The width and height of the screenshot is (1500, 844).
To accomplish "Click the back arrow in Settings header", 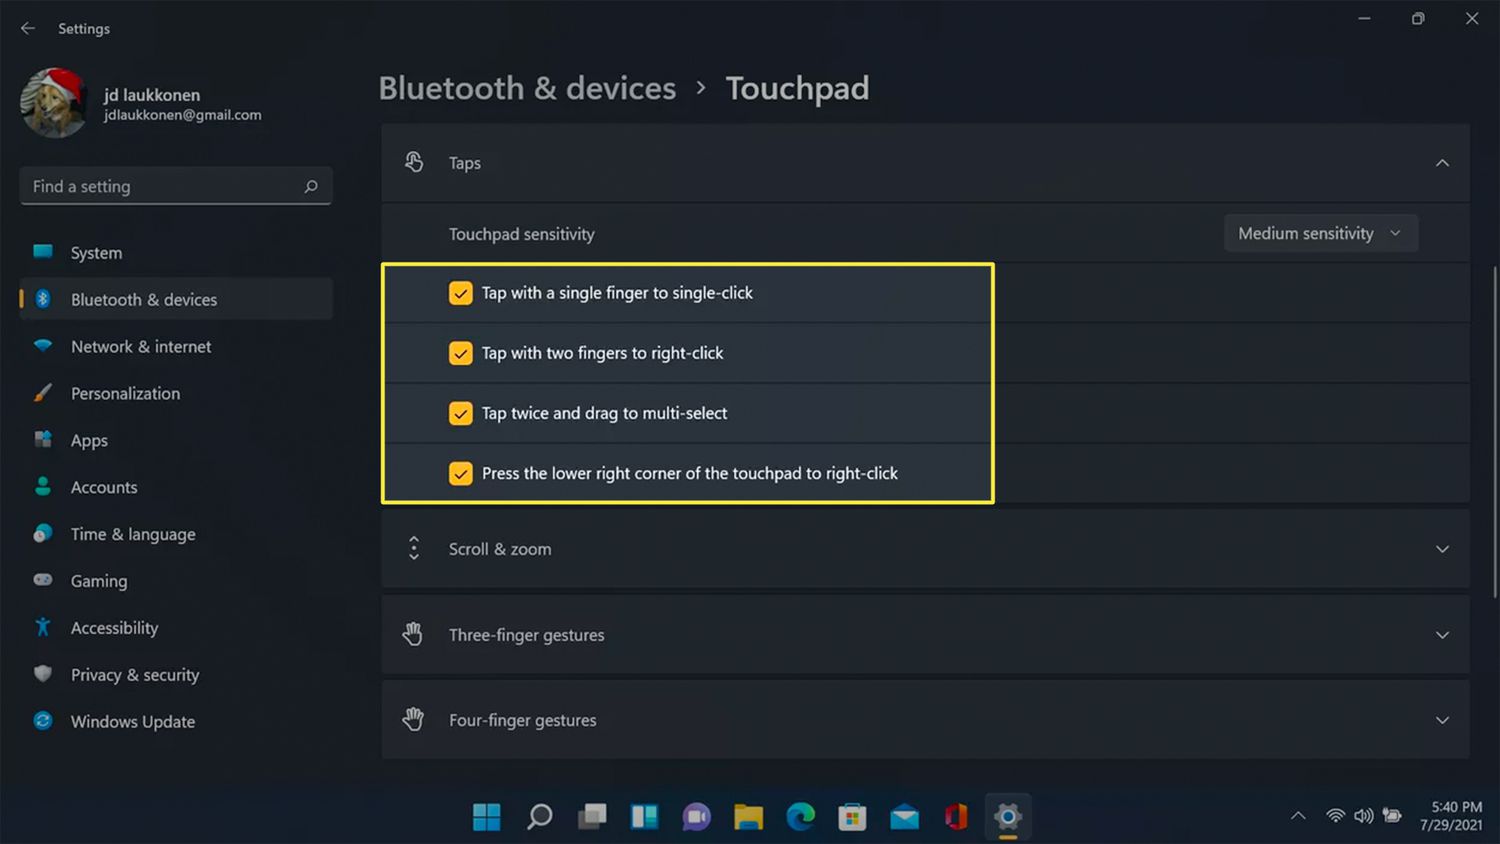I will coord(28,28).
